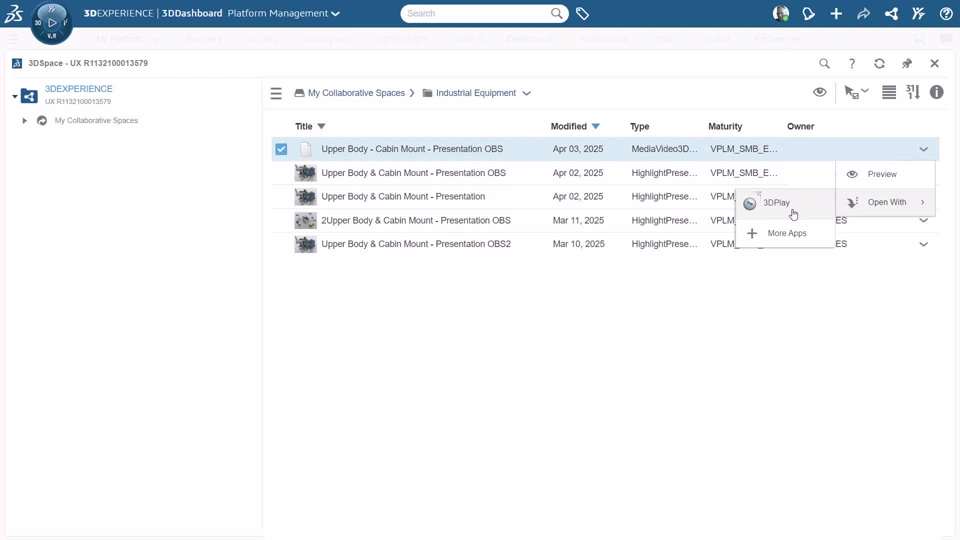Open the 3DEXPERIENCE compass
Screen dimensions: 960x540
pos(52,23)
